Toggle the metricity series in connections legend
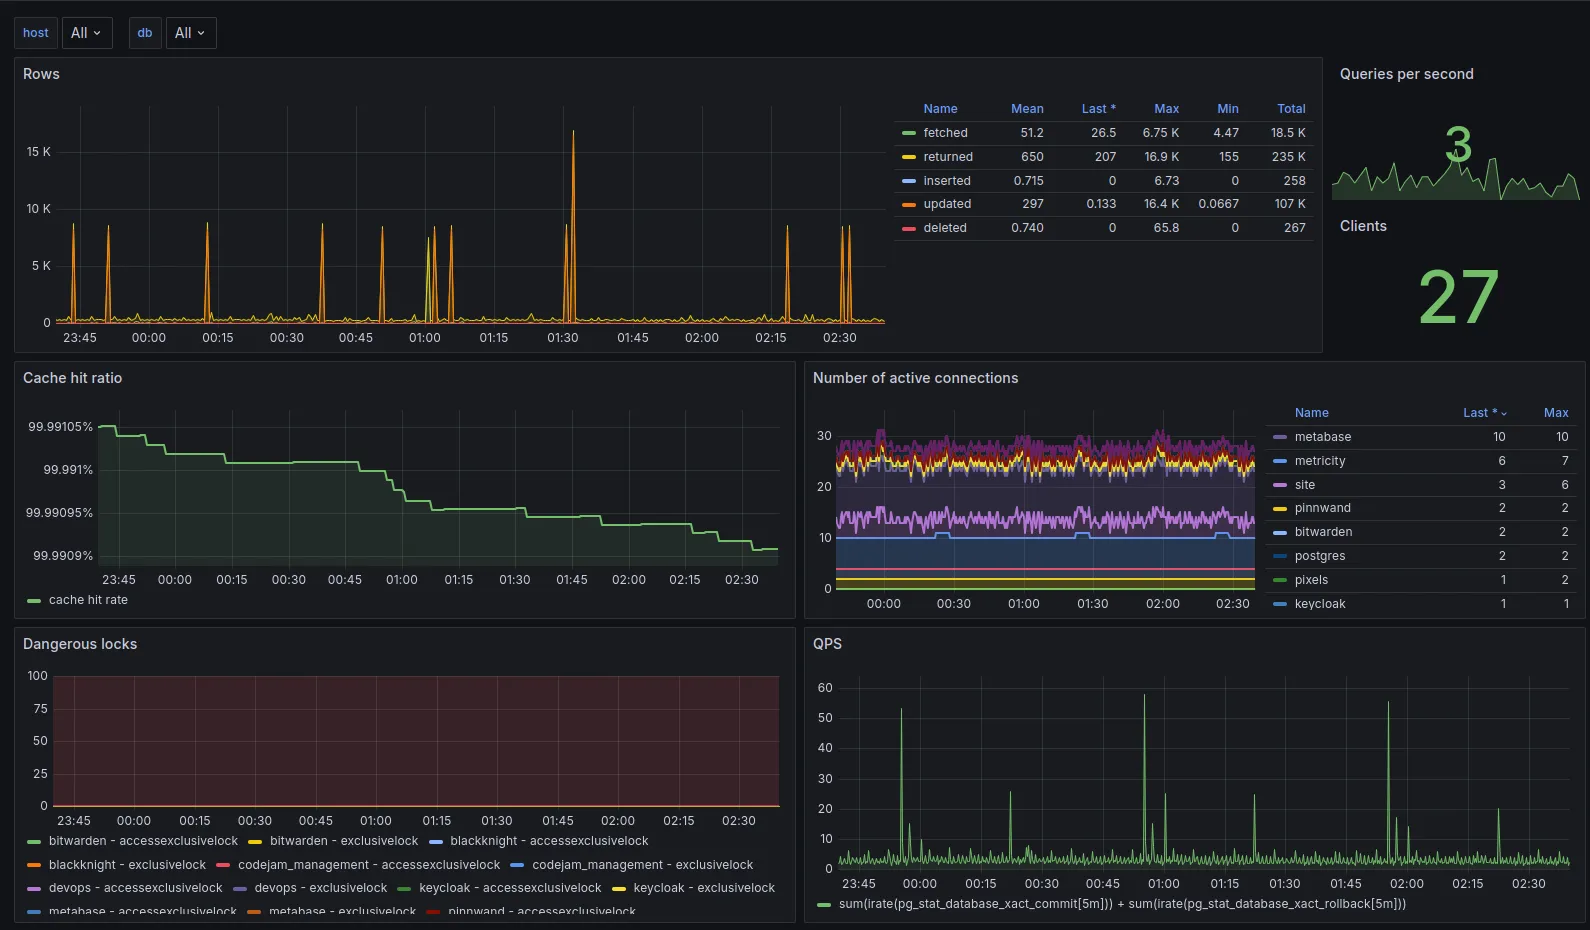1590x930 pixels. coord(1319,461)
